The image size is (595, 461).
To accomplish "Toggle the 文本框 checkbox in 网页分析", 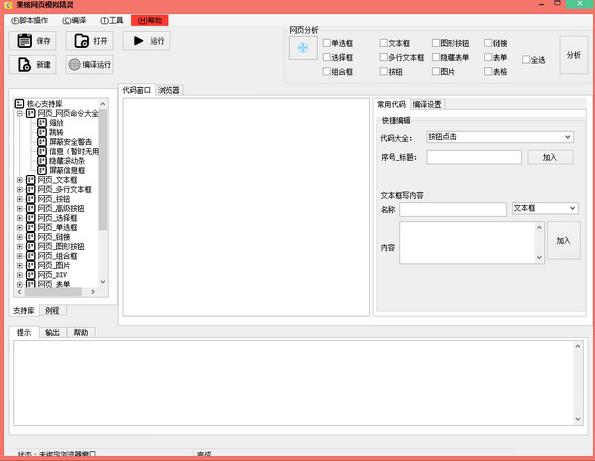I will pos(383,43).
